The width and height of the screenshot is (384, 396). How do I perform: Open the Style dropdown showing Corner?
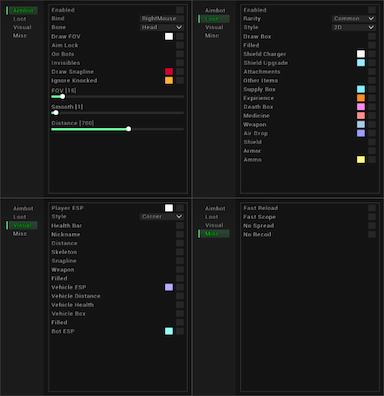click(x=162, y=217)
